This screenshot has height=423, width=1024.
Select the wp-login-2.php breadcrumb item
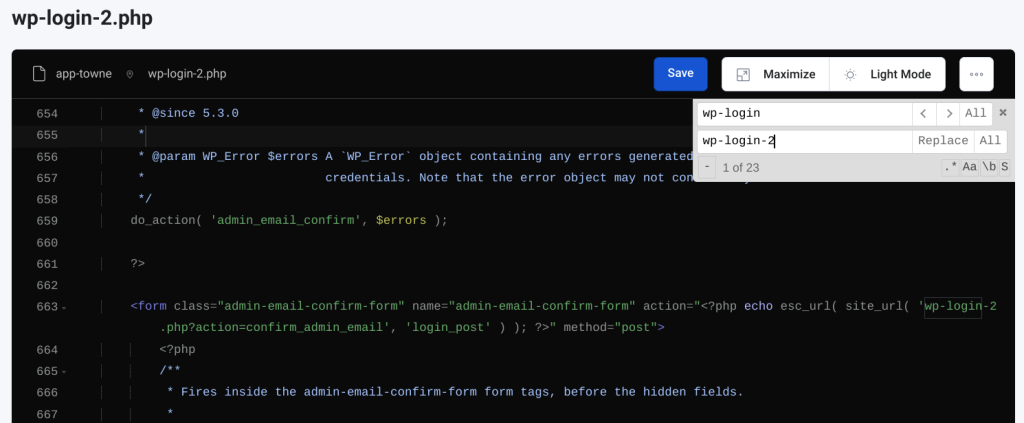[x=187, y=74]
